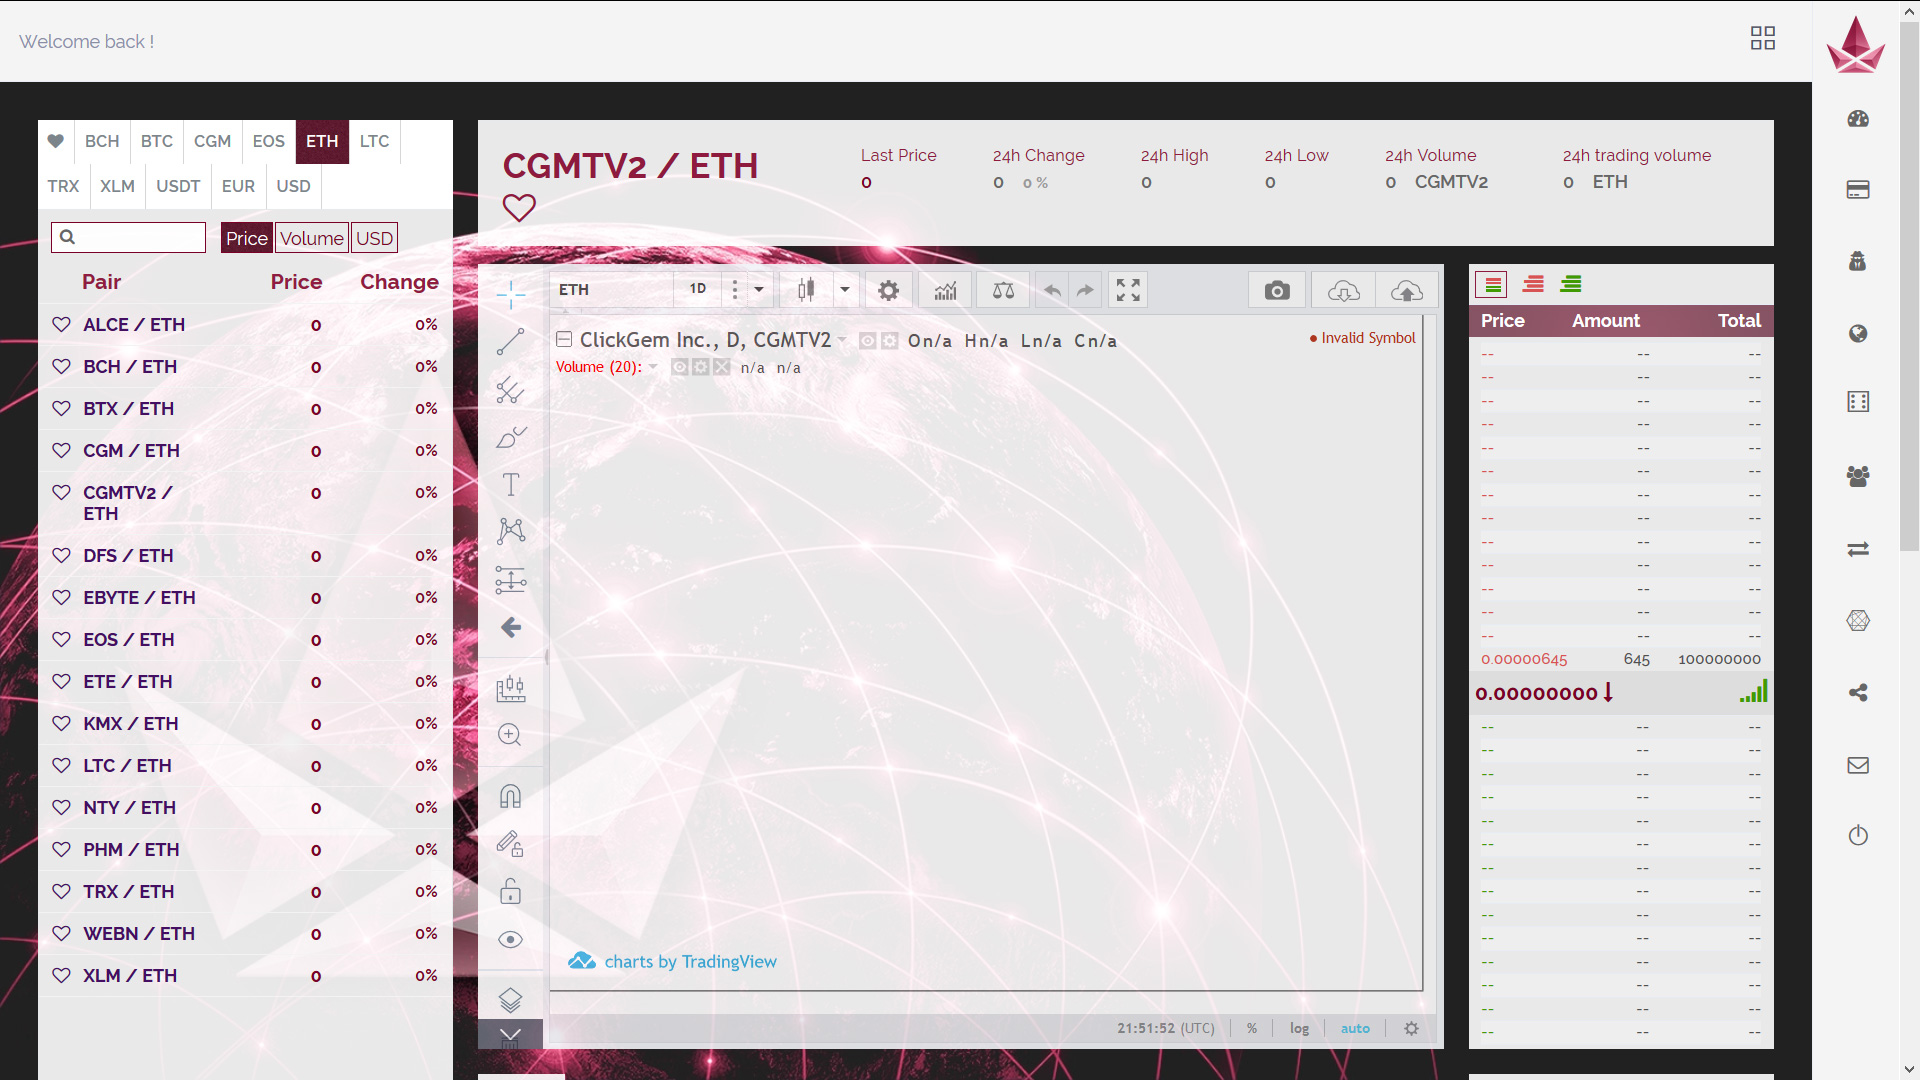
Task: Open the grid apps icon in header
Action: (1763, 38)
